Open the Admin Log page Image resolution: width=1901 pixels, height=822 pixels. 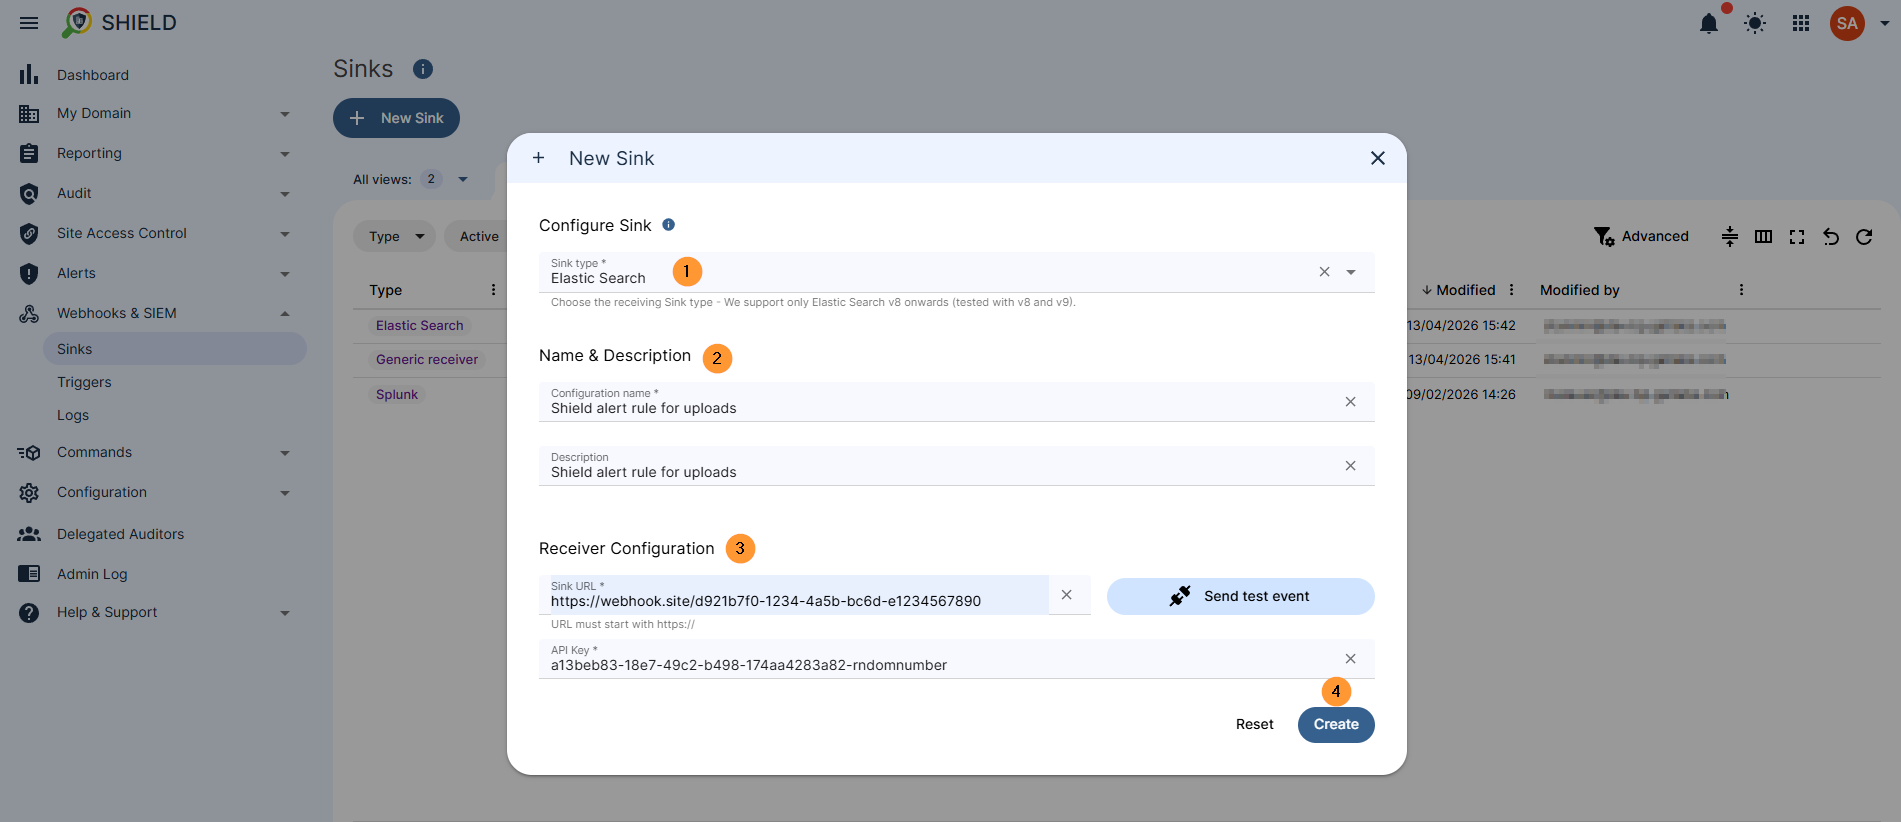[92, 574]
